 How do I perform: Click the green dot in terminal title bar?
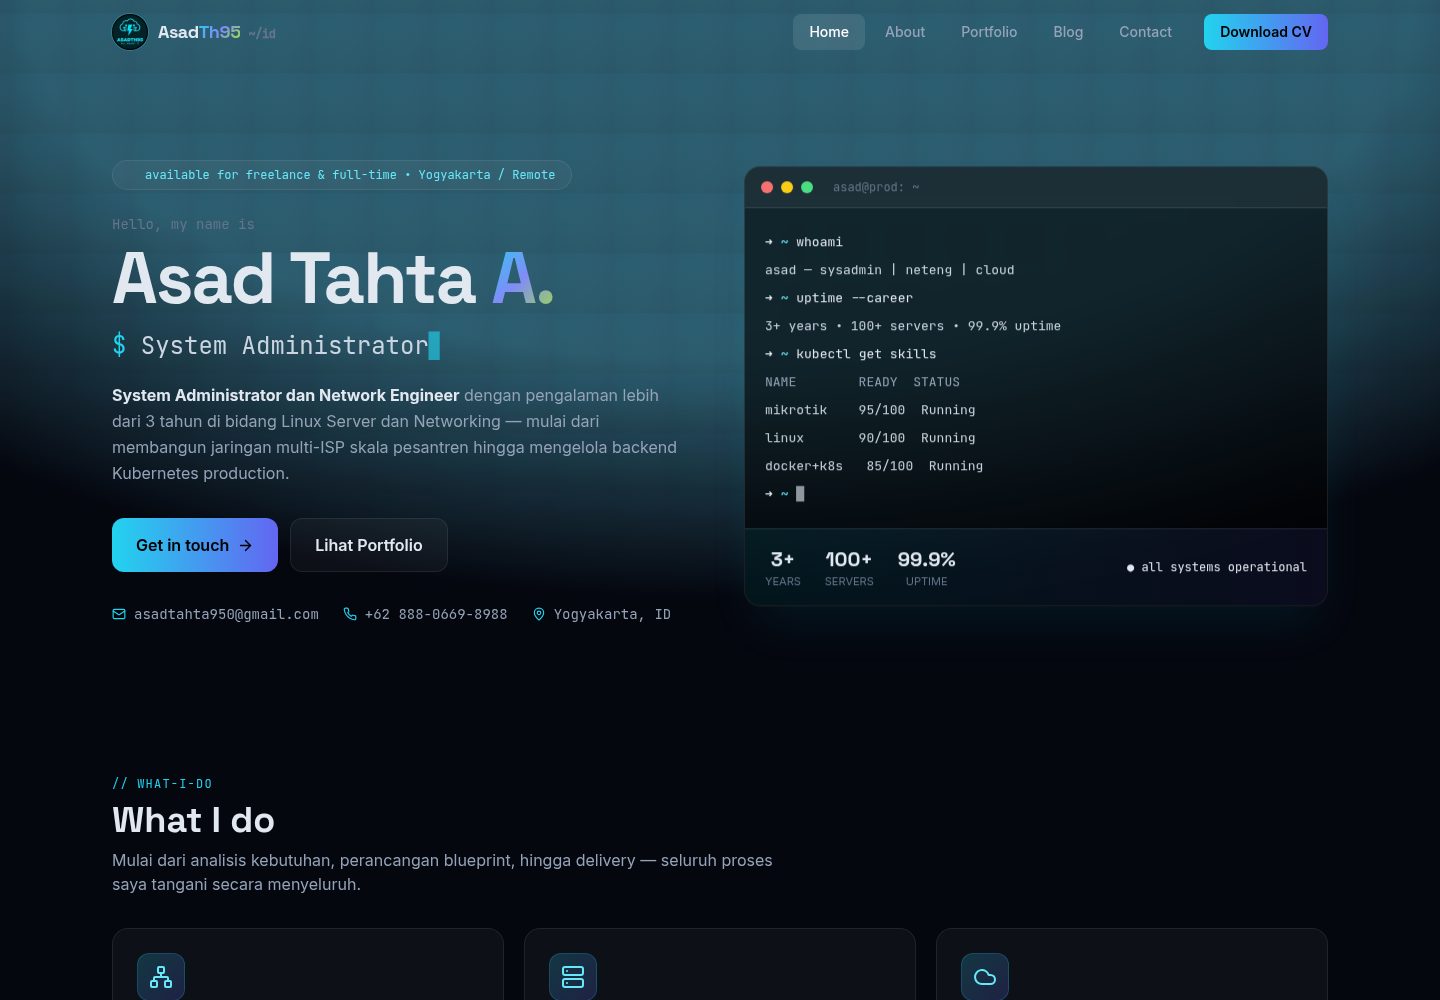(807, 187)
